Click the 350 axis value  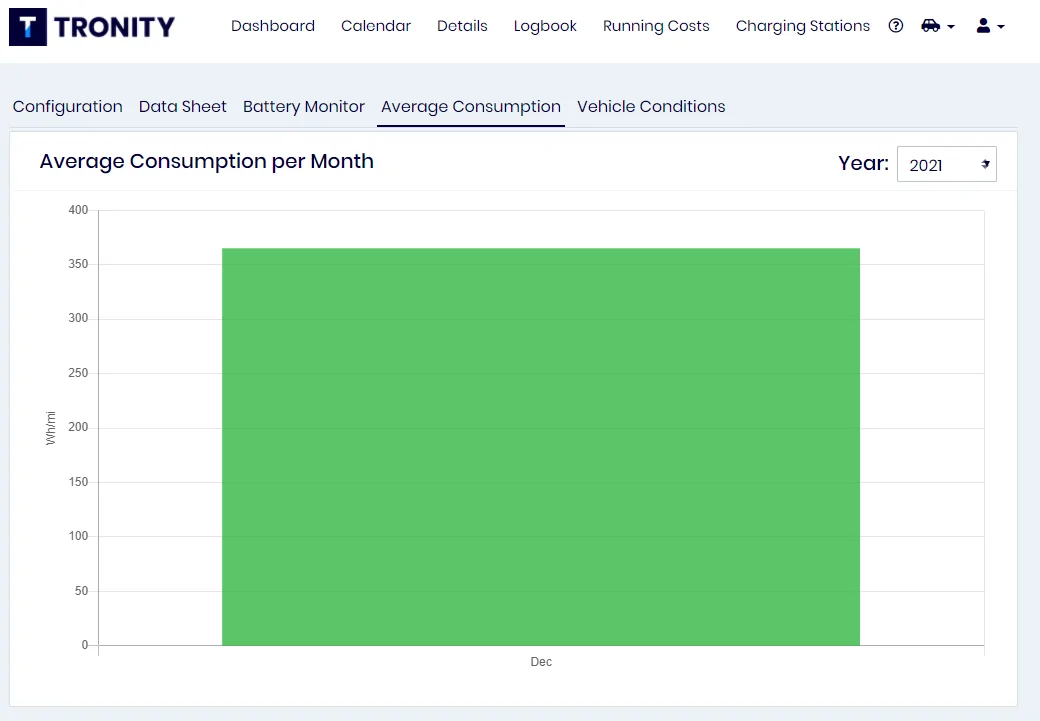[x=78, y=264]
